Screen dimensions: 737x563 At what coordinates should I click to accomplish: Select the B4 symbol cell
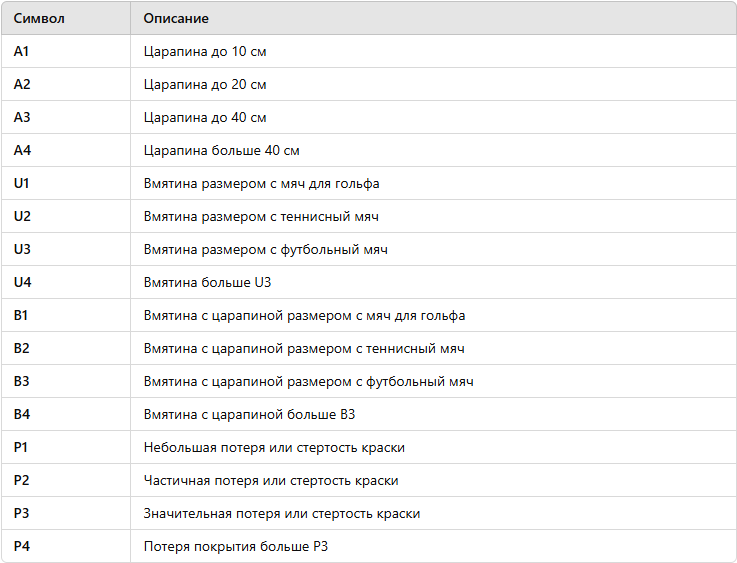pyautogui.click(x=66, y=414)
